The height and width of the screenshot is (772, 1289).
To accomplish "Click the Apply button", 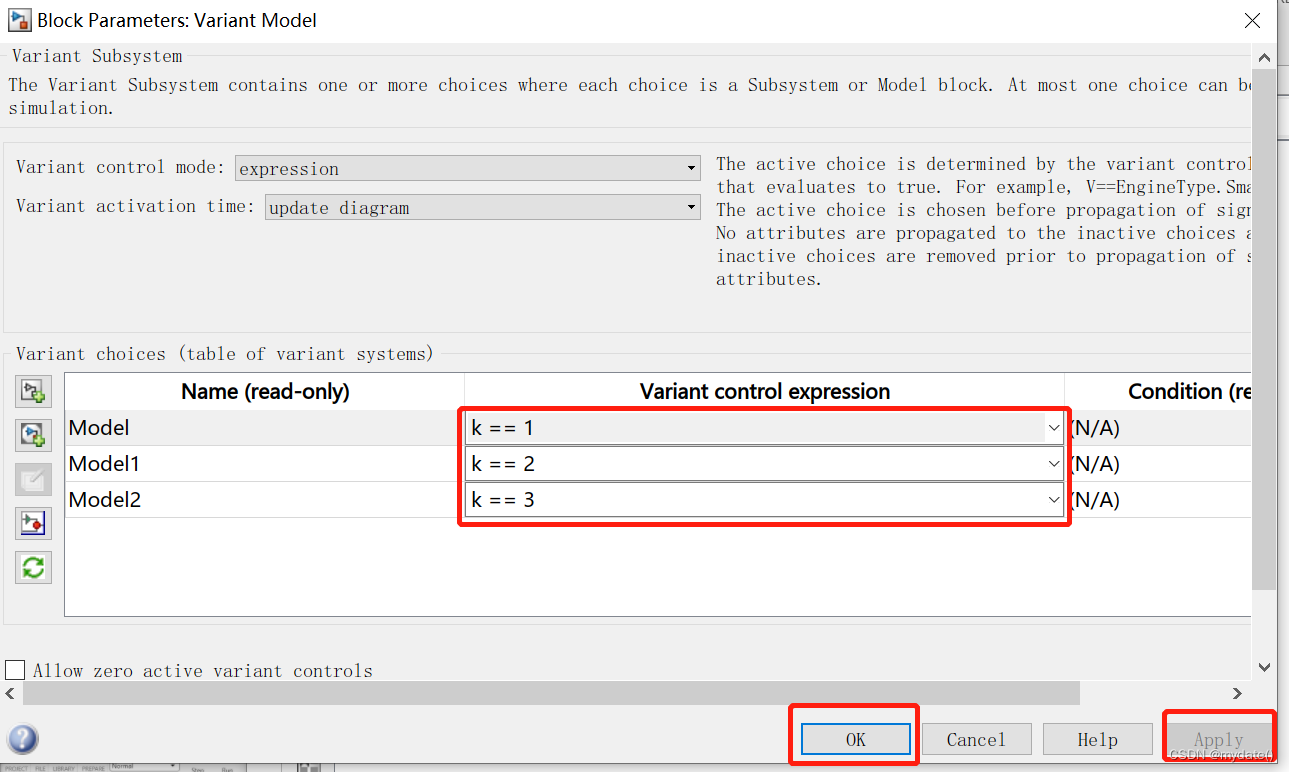I will pos(1218,739).
